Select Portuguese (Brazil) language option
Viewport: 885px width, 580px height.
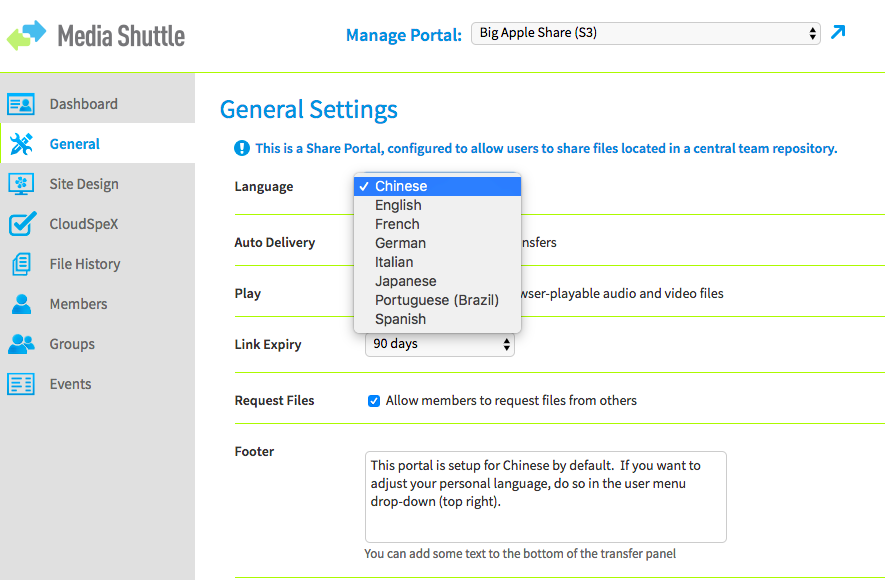(437, 300)
